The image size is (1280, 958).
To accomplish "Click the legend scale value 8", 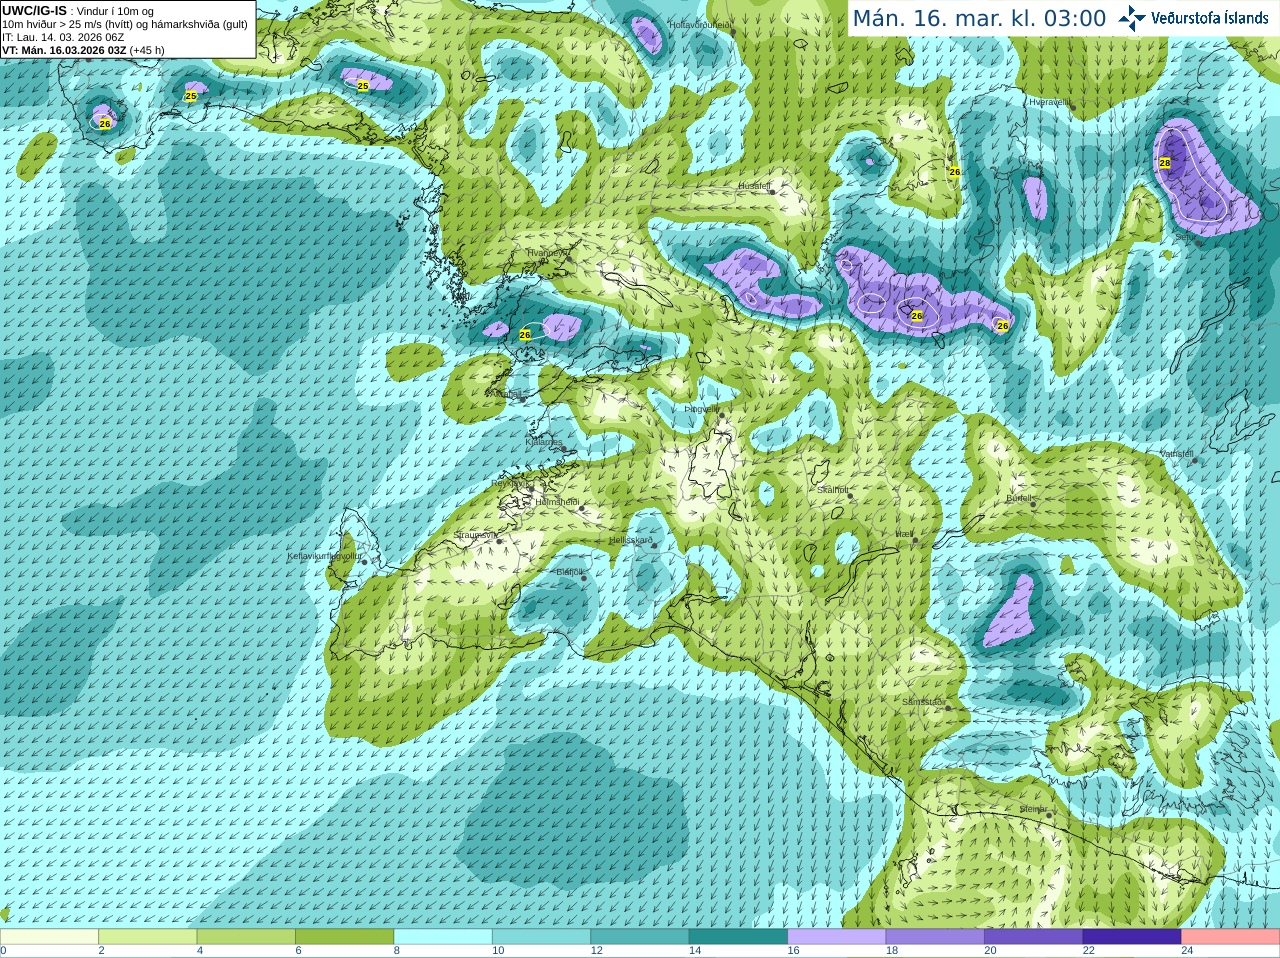I will 397,951.
